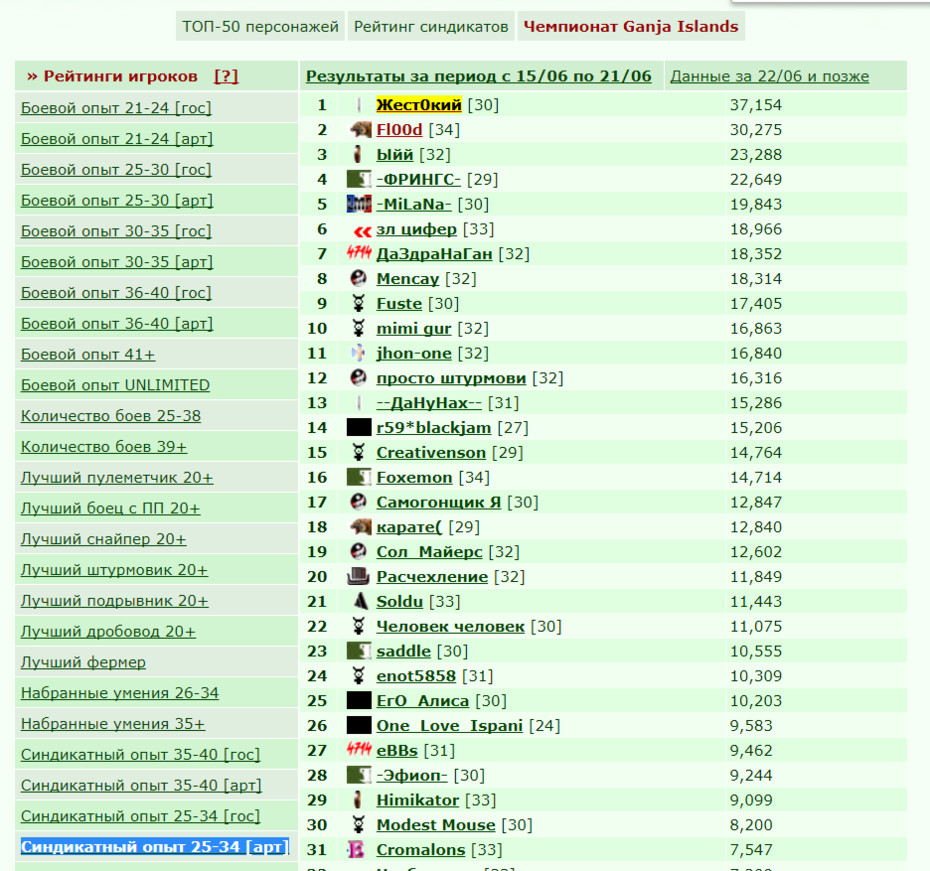Click score value 37,154
Image resolution: width=930 pixels, height=871 pixels.
(756, 105)
